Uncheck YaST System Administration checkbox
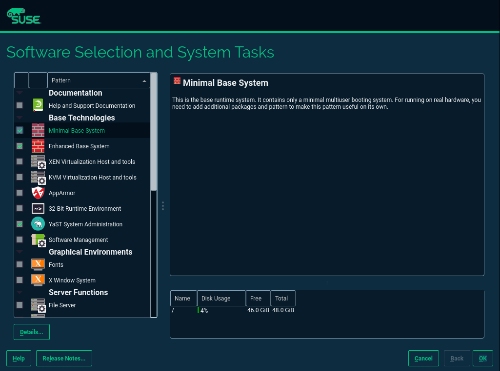500x371 pixels. (x=20, y=224)
